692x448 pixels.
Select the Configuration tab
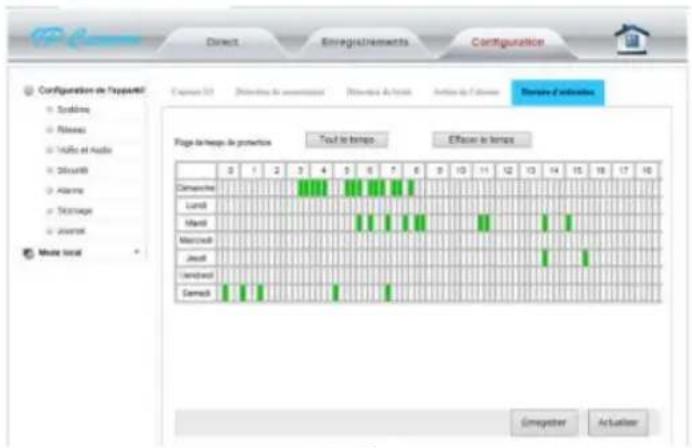[x=508, y=42]
